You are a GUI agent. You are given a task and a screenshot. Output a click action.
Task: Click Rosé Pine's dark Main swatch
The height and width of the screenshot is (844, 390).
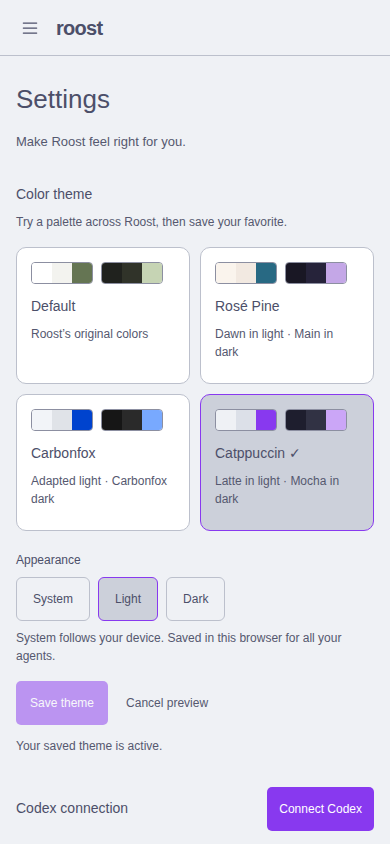coord(316,273)
